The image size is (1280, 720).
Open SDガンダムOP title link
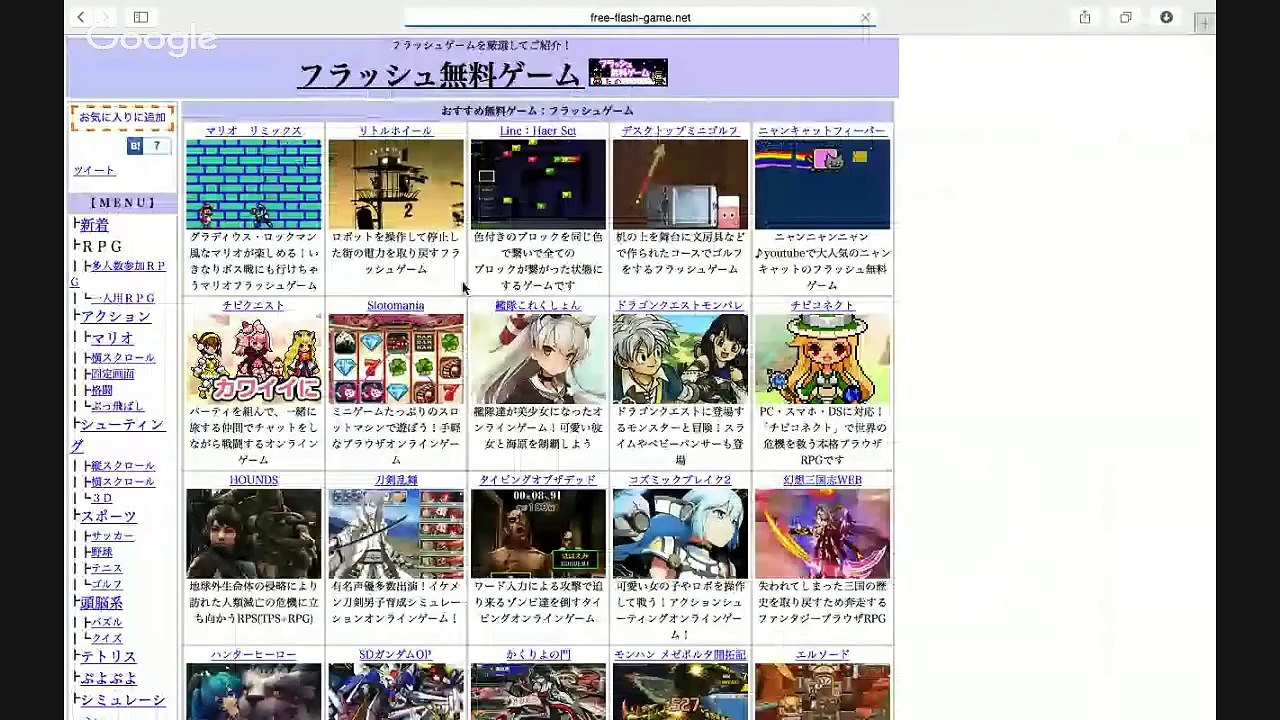395,655
